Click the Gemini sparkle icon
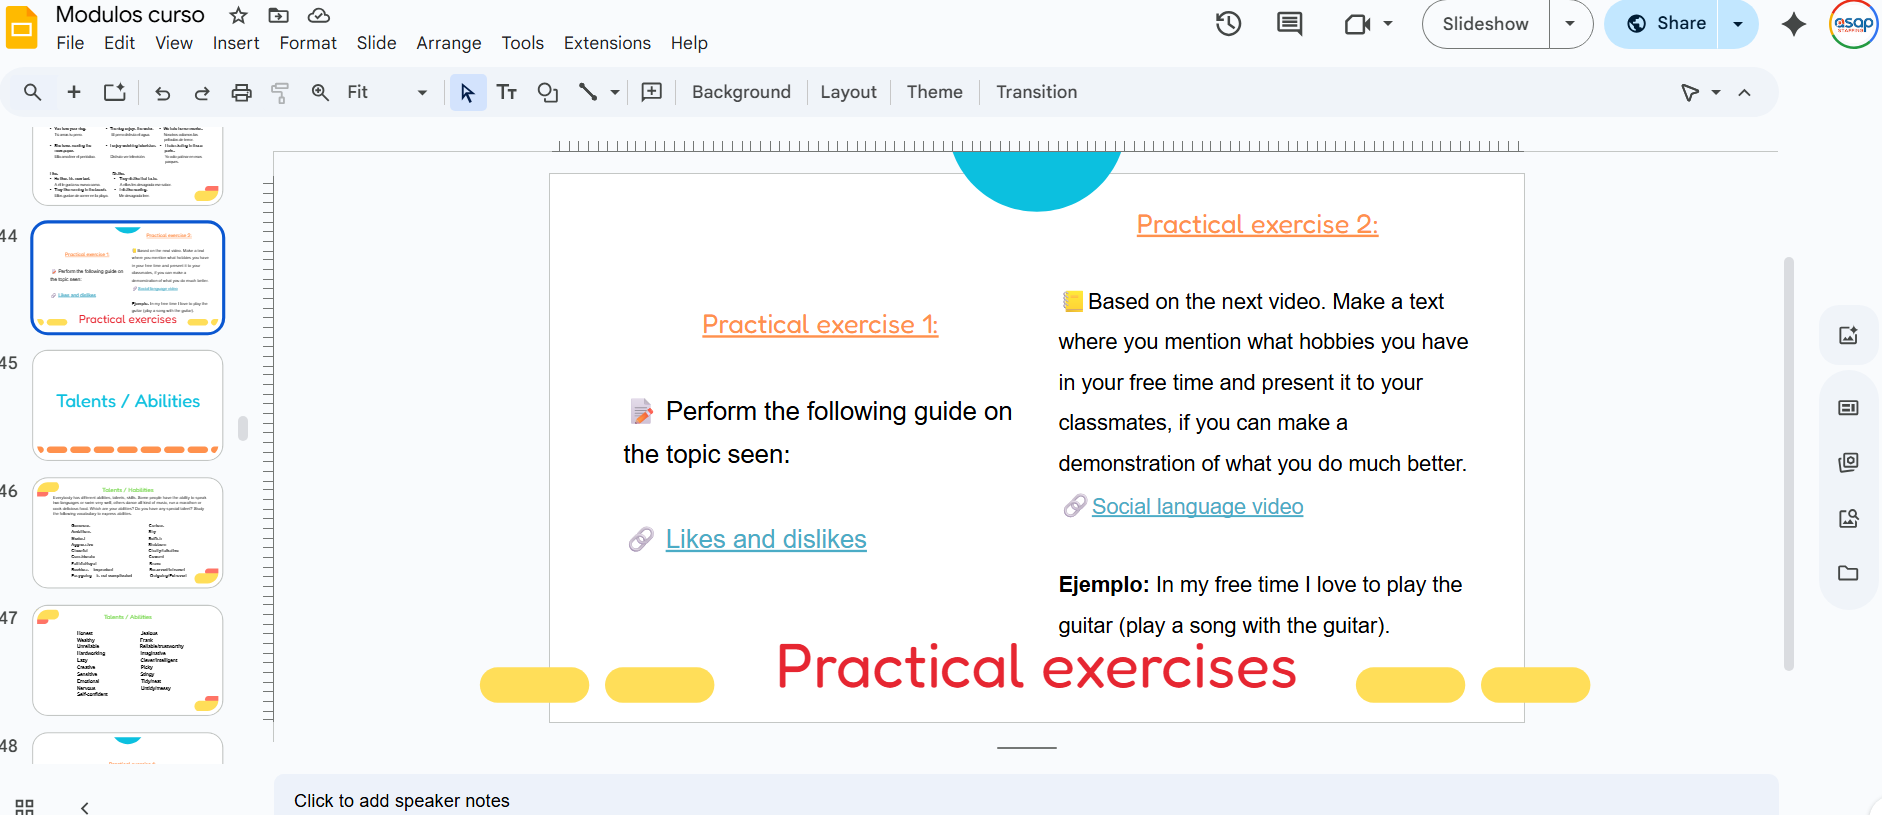 coord(1793,24)
